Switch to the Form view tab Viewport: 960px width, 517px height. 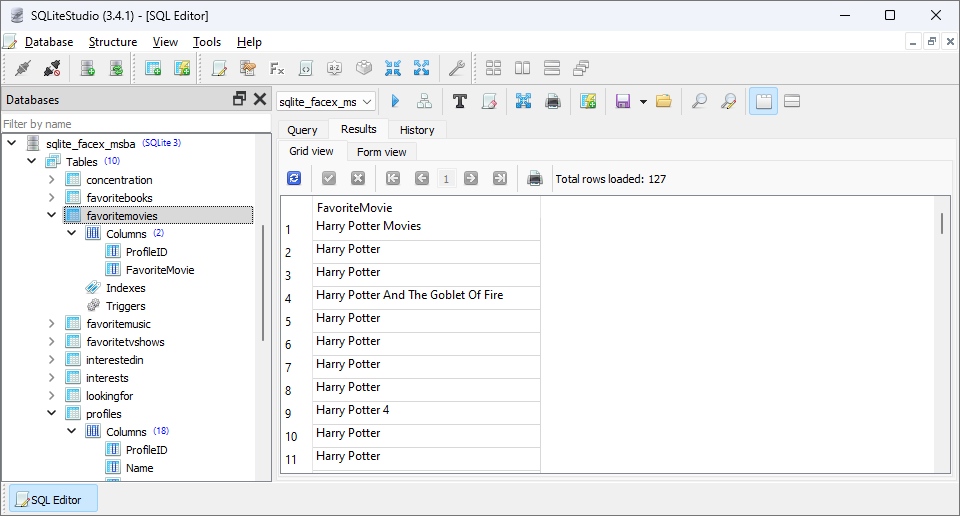click(x=381, y=152)
